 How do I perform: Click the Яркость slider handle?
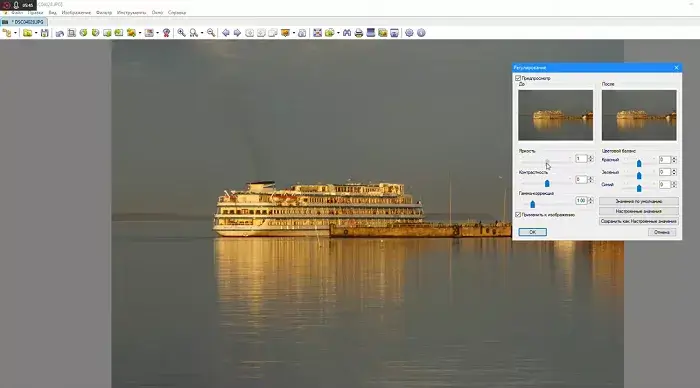pos(547,162)
